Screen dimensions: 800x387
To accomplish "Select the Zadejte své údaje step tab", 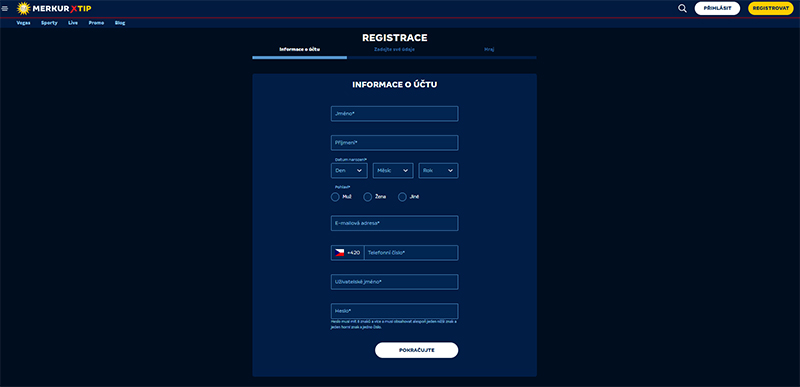I will pos(394,49).
